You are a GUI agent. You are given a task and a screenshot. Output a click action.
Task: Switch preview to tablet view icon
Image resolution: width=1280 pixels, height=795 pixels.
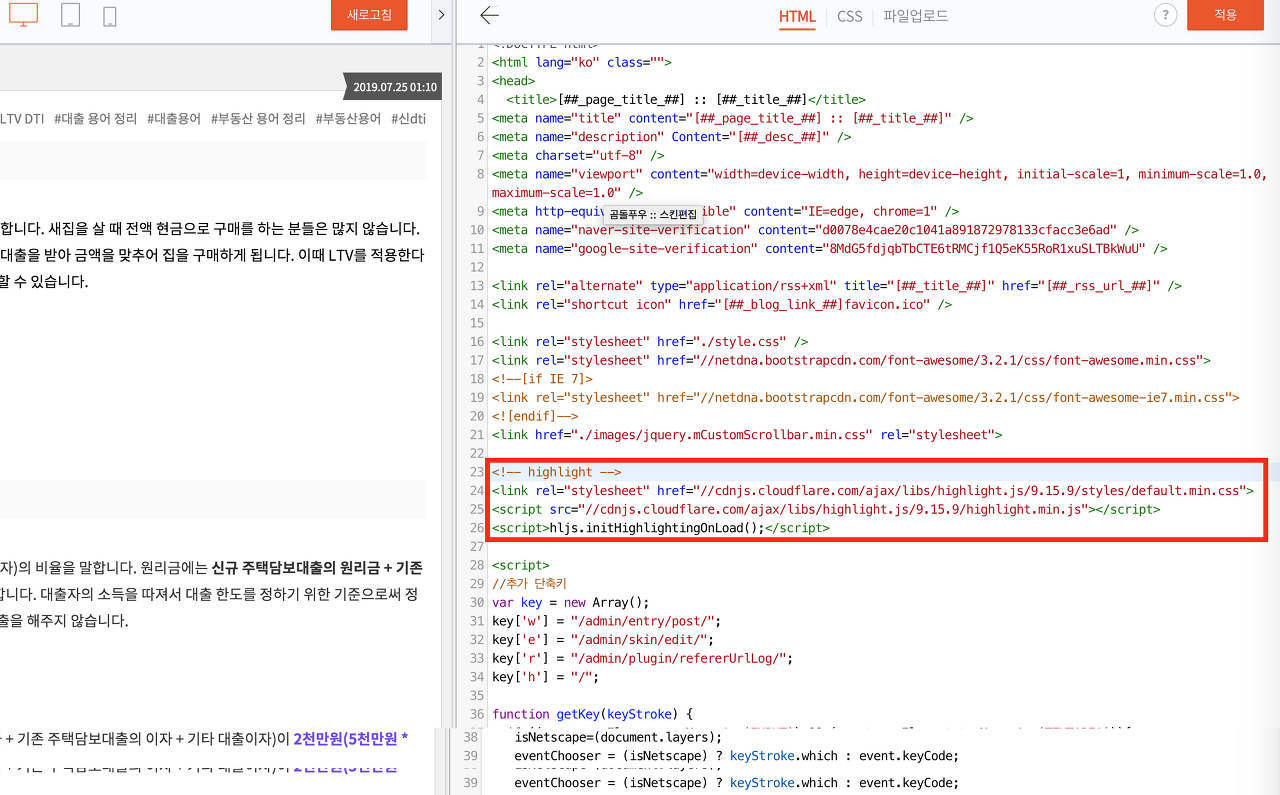click(70, 14)
